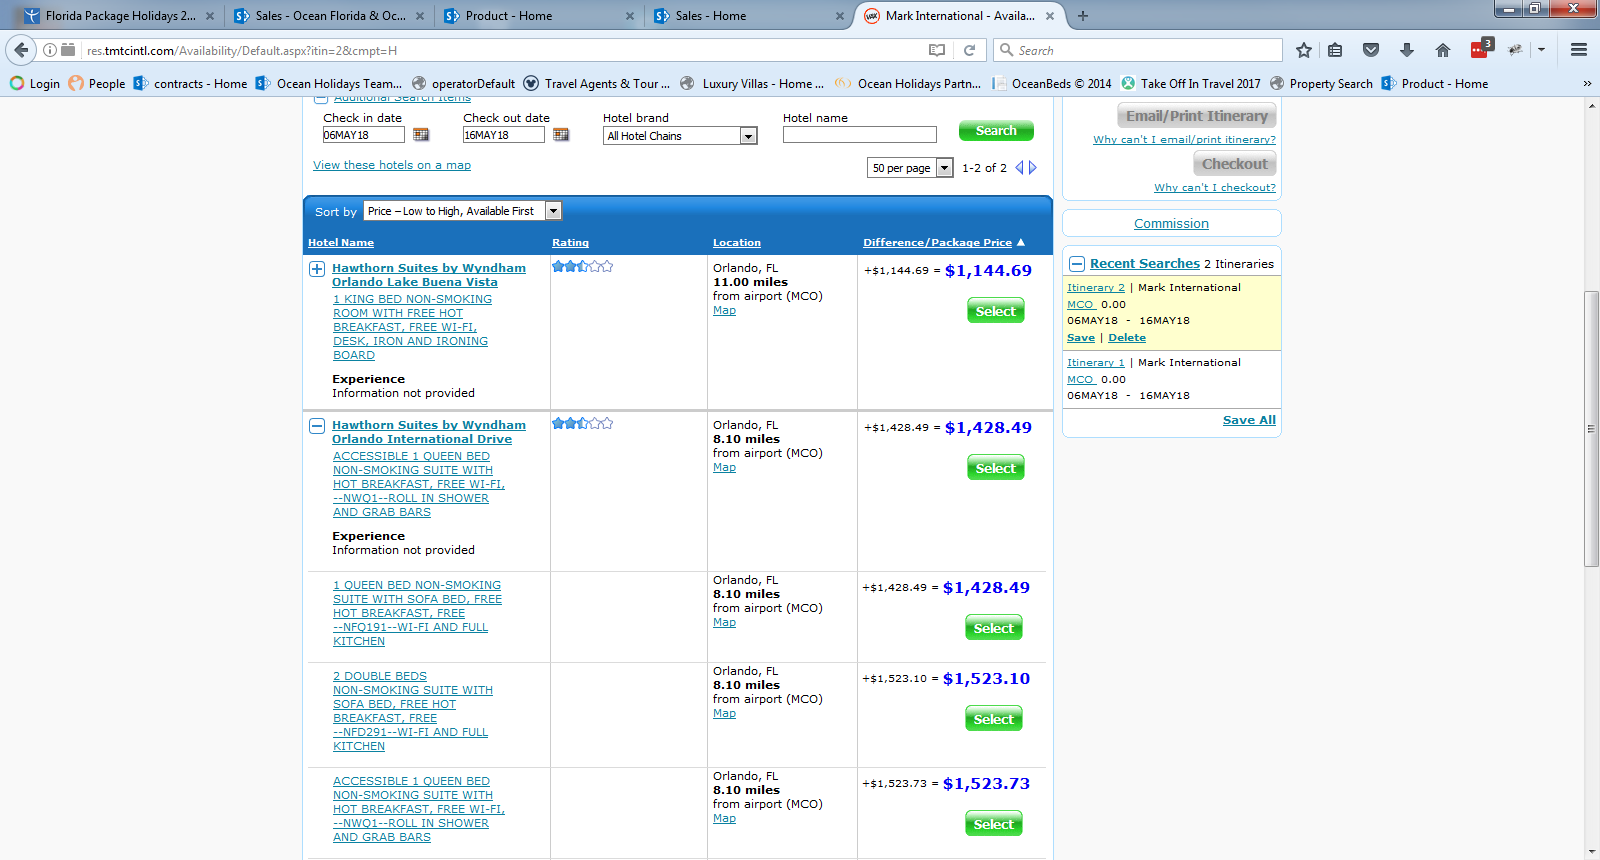This screenshot has width=1600, height=860.
Task: Open the Login bookmark
Action: (x=35, y=84)
